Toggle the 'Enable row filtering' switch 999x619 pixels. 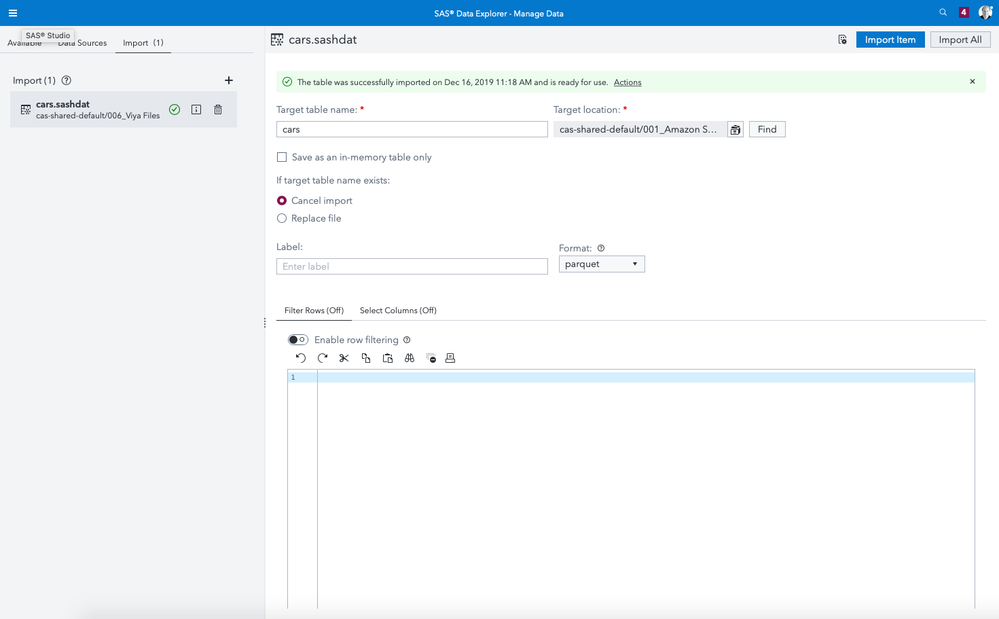(298, 340)
